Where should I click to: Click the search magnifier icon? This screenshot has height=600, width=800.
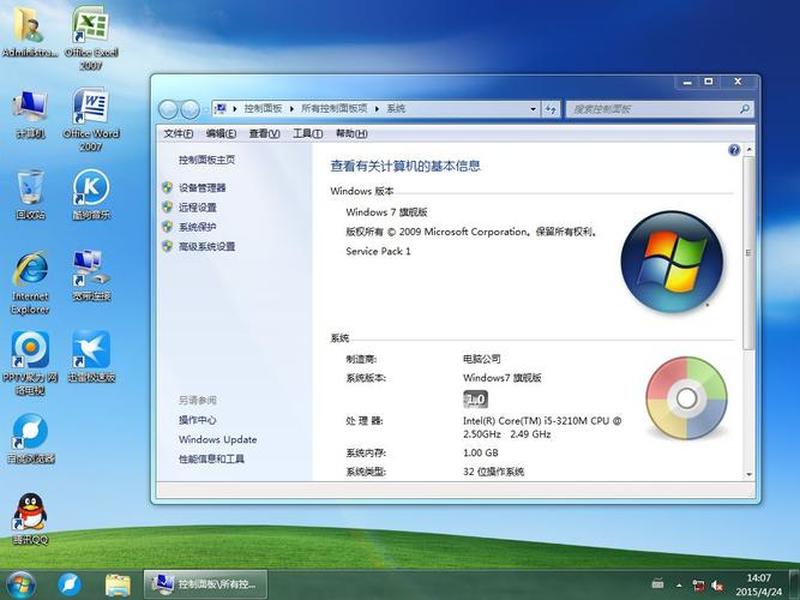point(744,109)
